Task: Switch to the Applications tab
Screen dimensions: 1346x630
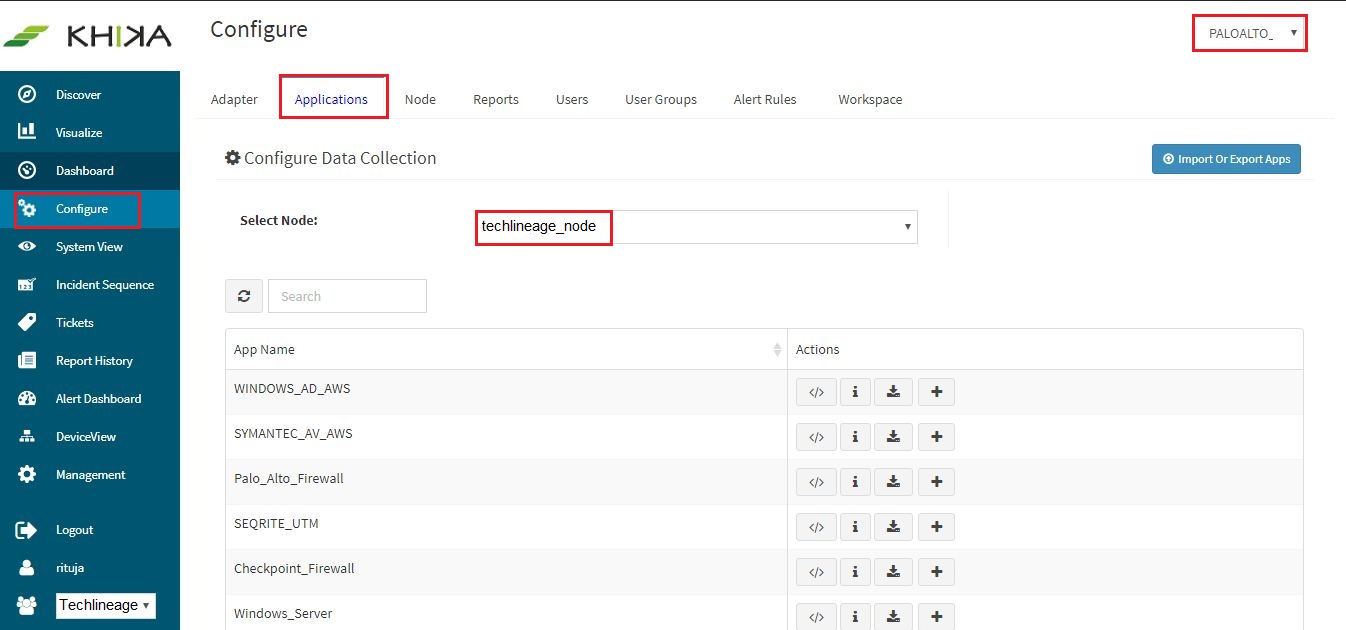Action: tap(331, 99)
